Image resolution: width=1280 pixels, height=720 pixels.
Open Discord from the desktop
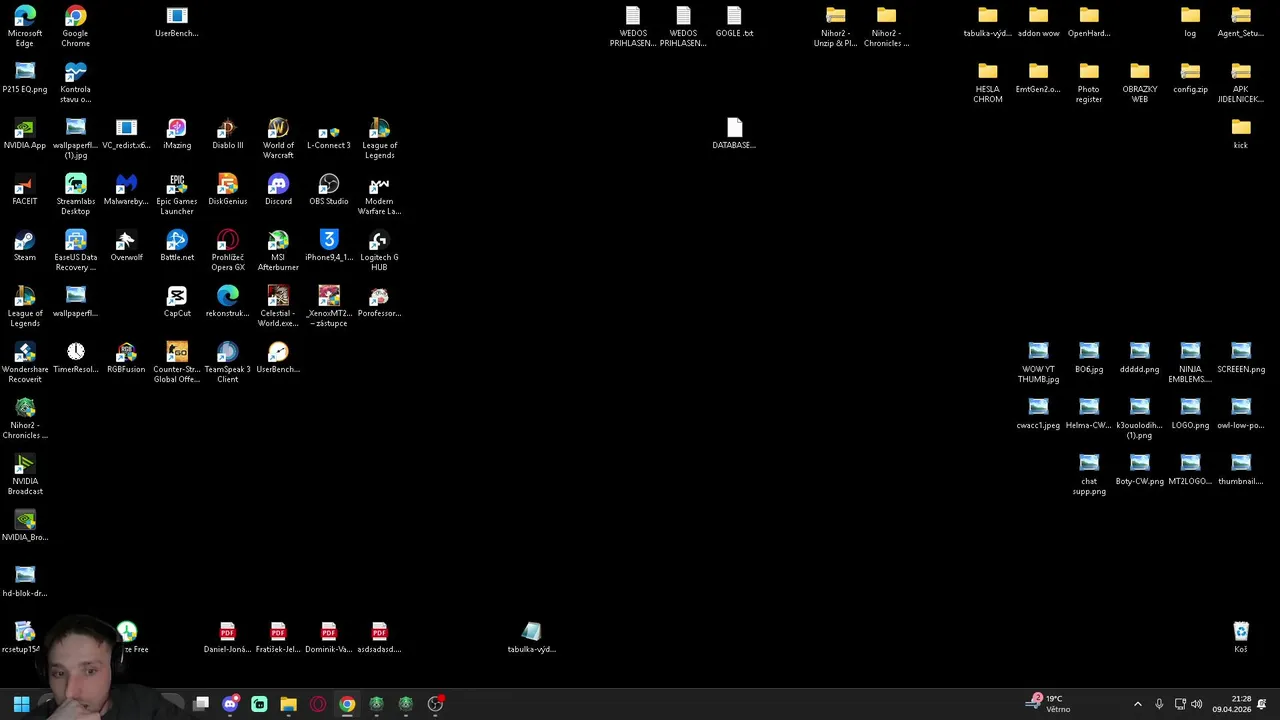(x=278, y=191)
